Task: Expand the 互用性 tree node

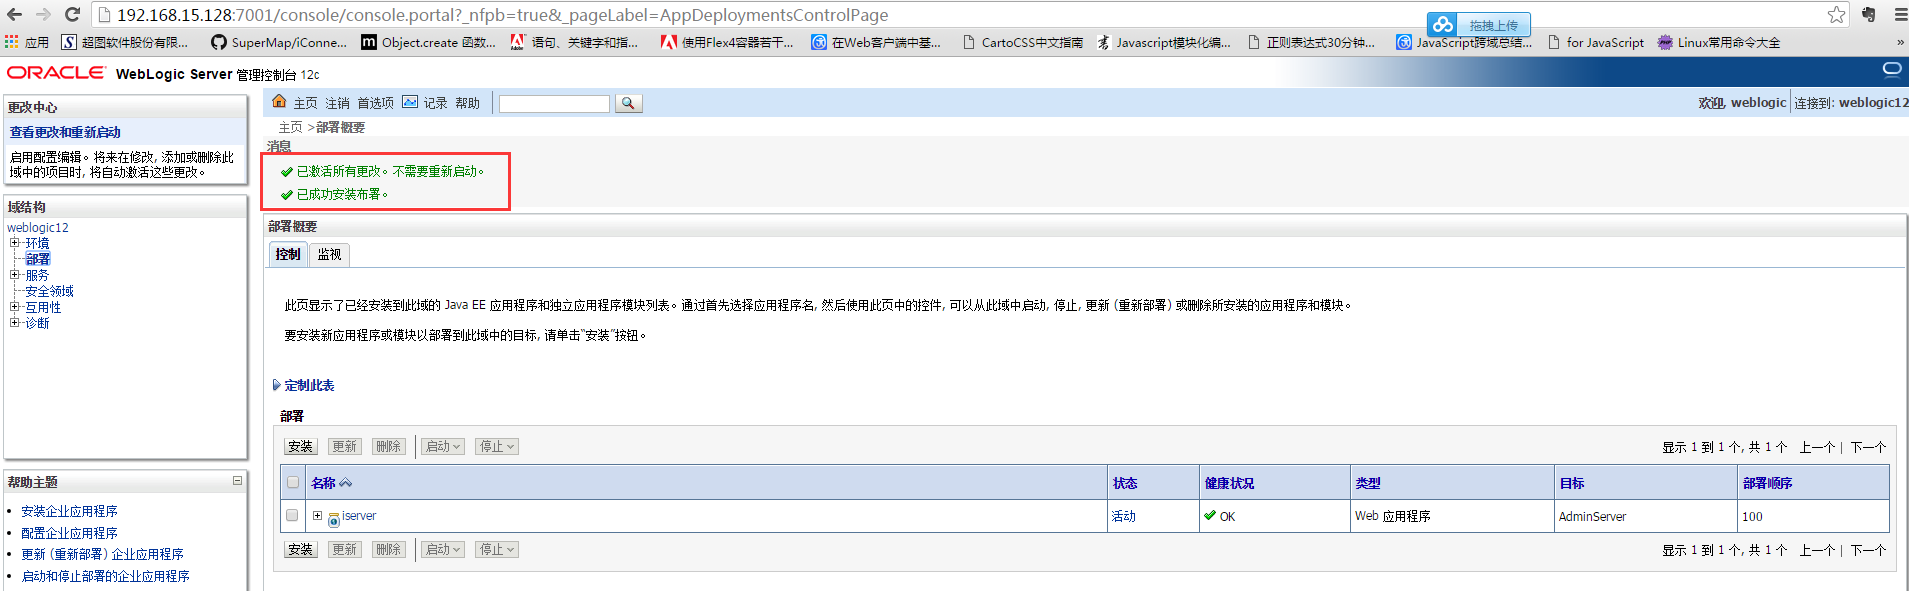Action: [14, 307]
